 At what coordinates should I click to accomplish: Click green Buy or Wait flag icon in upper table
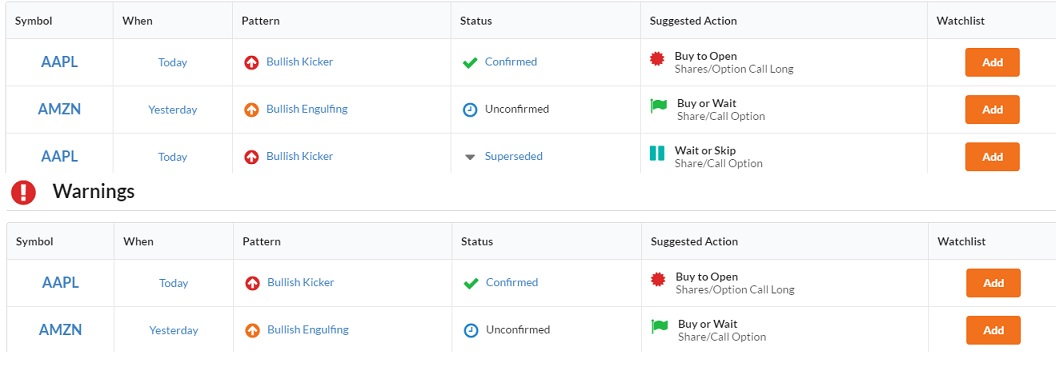click(659, 106)
